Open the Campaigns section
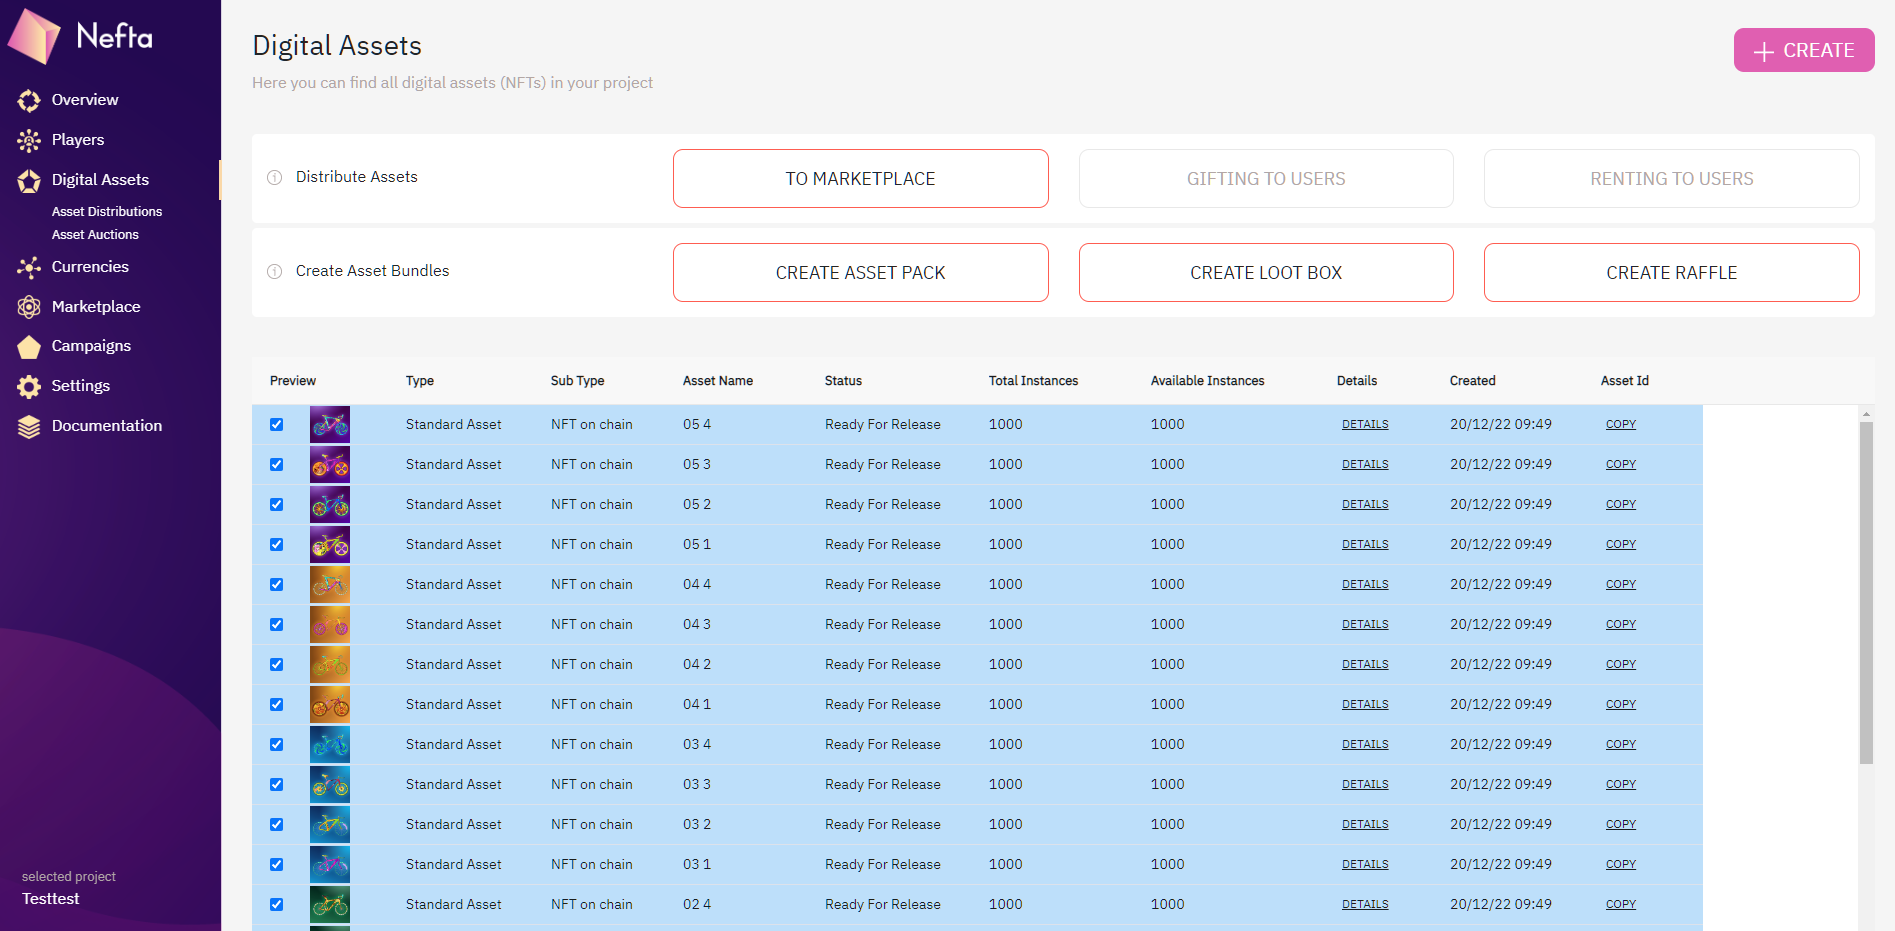1895x931 pixels. pos(91,346)
